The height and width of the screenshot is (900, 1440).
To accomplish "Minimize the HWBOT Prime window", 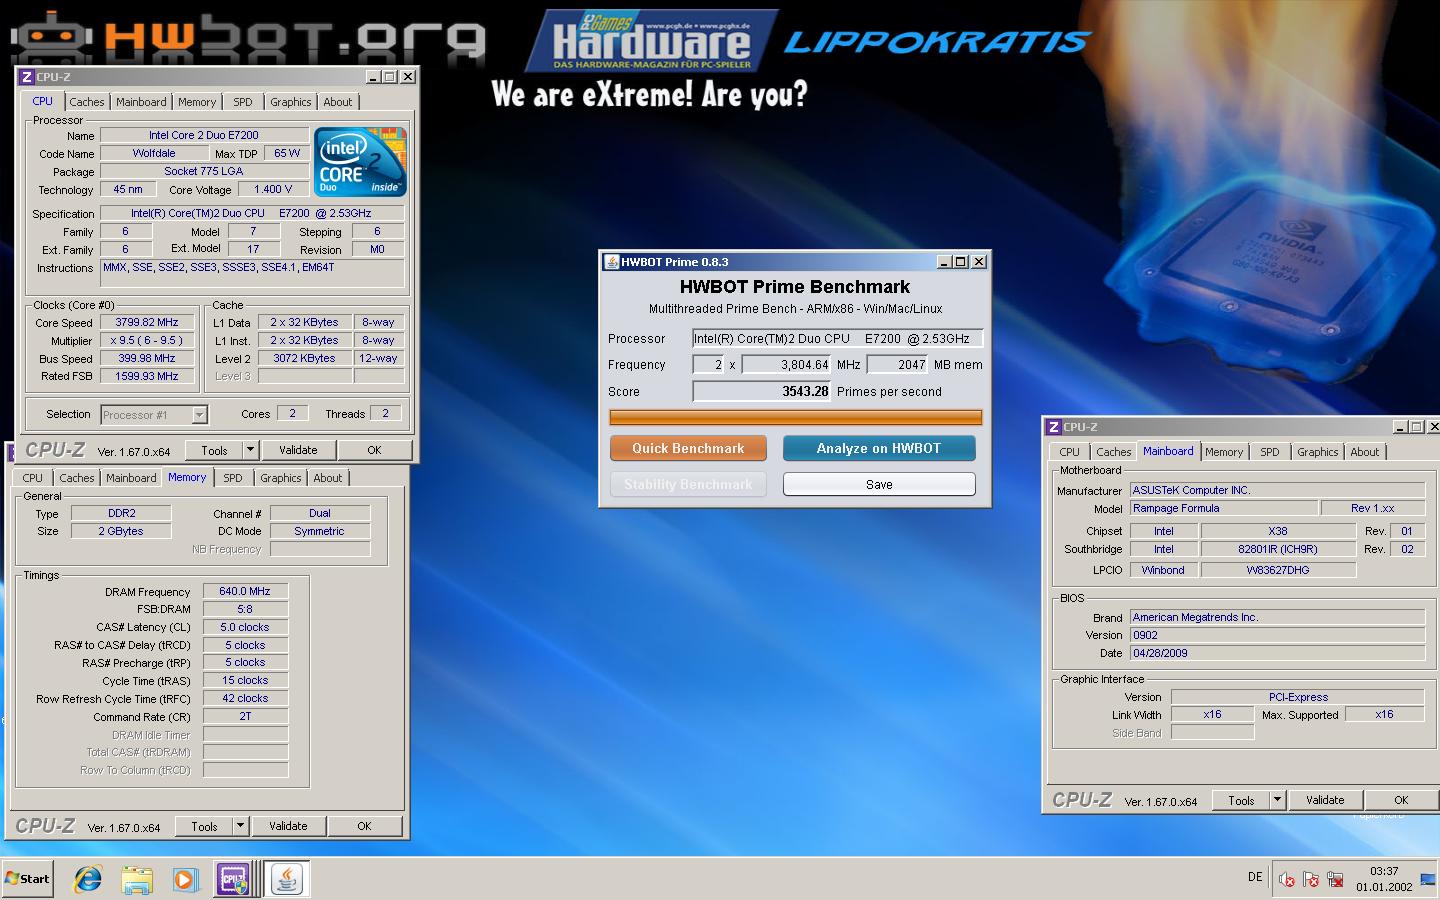I will pos(943,262).
